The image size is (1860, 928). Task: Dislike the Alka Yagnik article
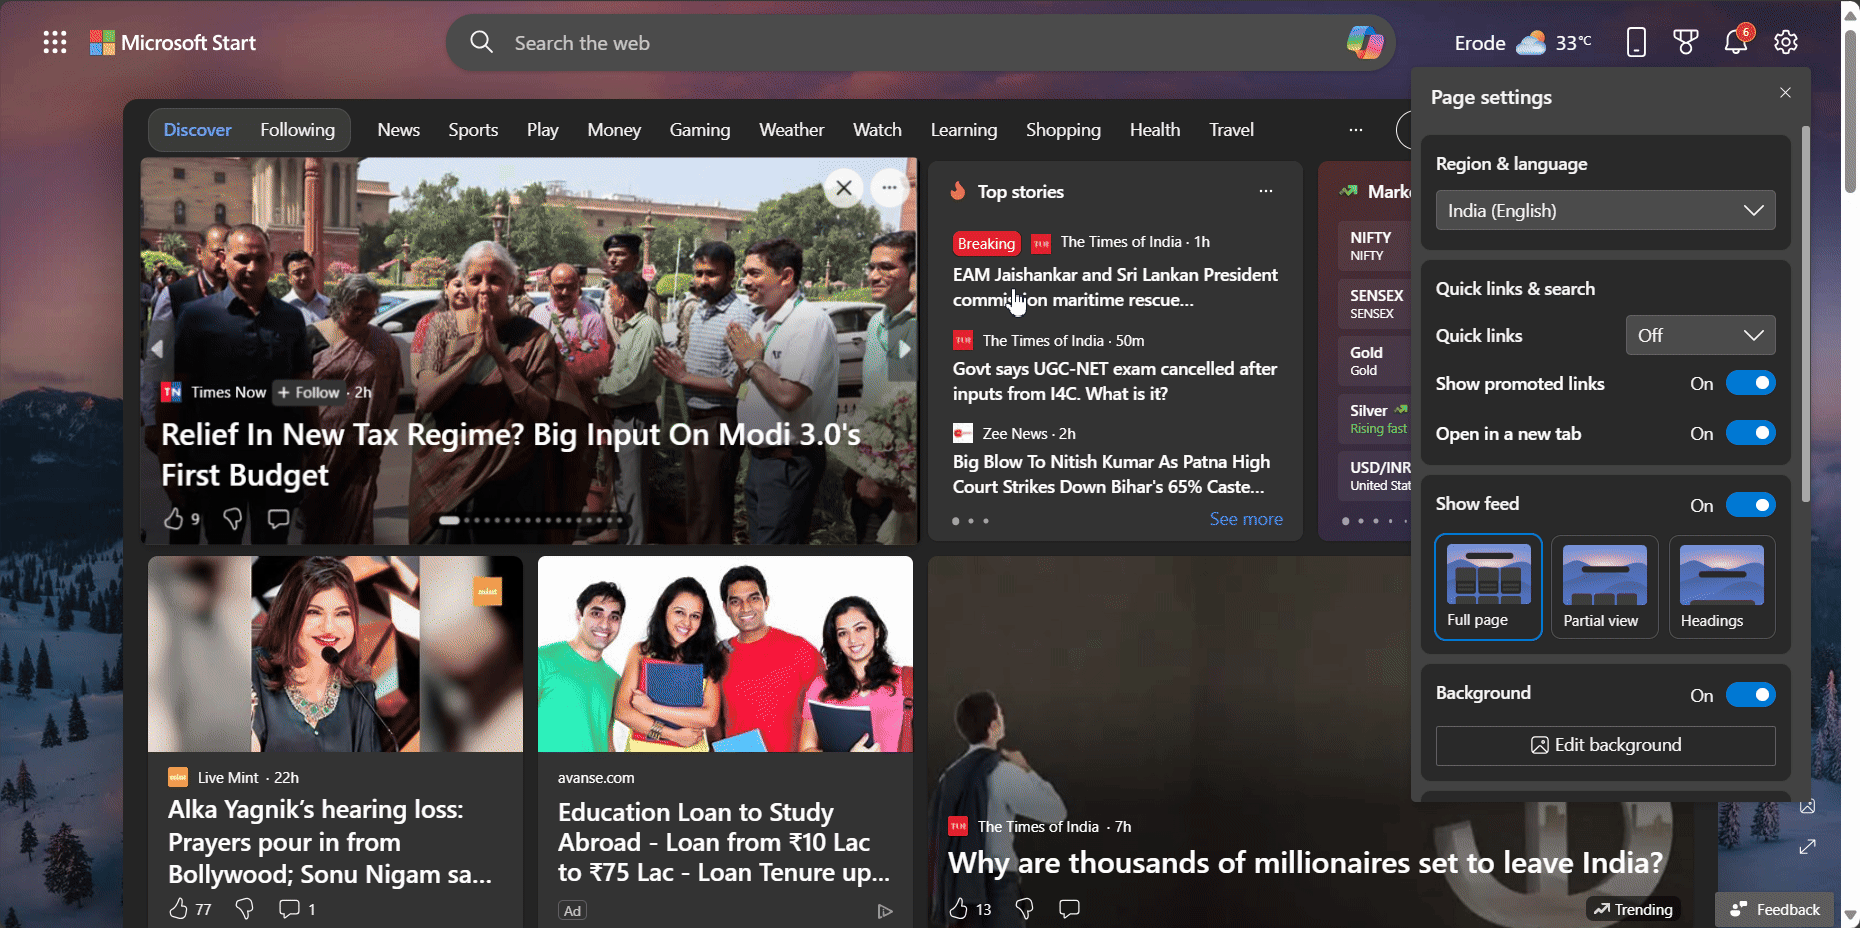coord(244,908)
